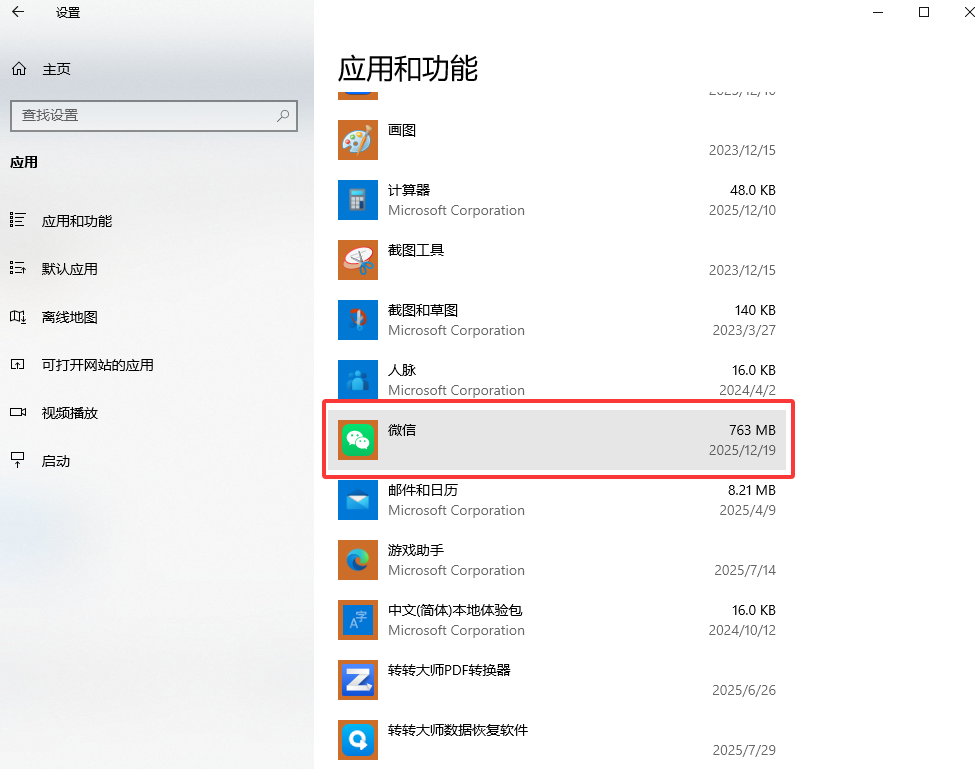
Task: Click the 画图 paint palette icon
Action: click(357, 140)
